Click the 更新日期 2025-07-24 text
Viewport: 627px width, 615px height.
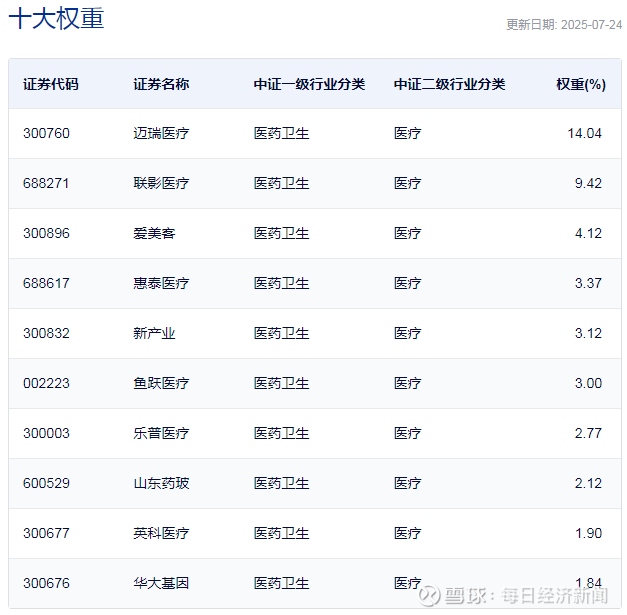click(x=564, y=25)
